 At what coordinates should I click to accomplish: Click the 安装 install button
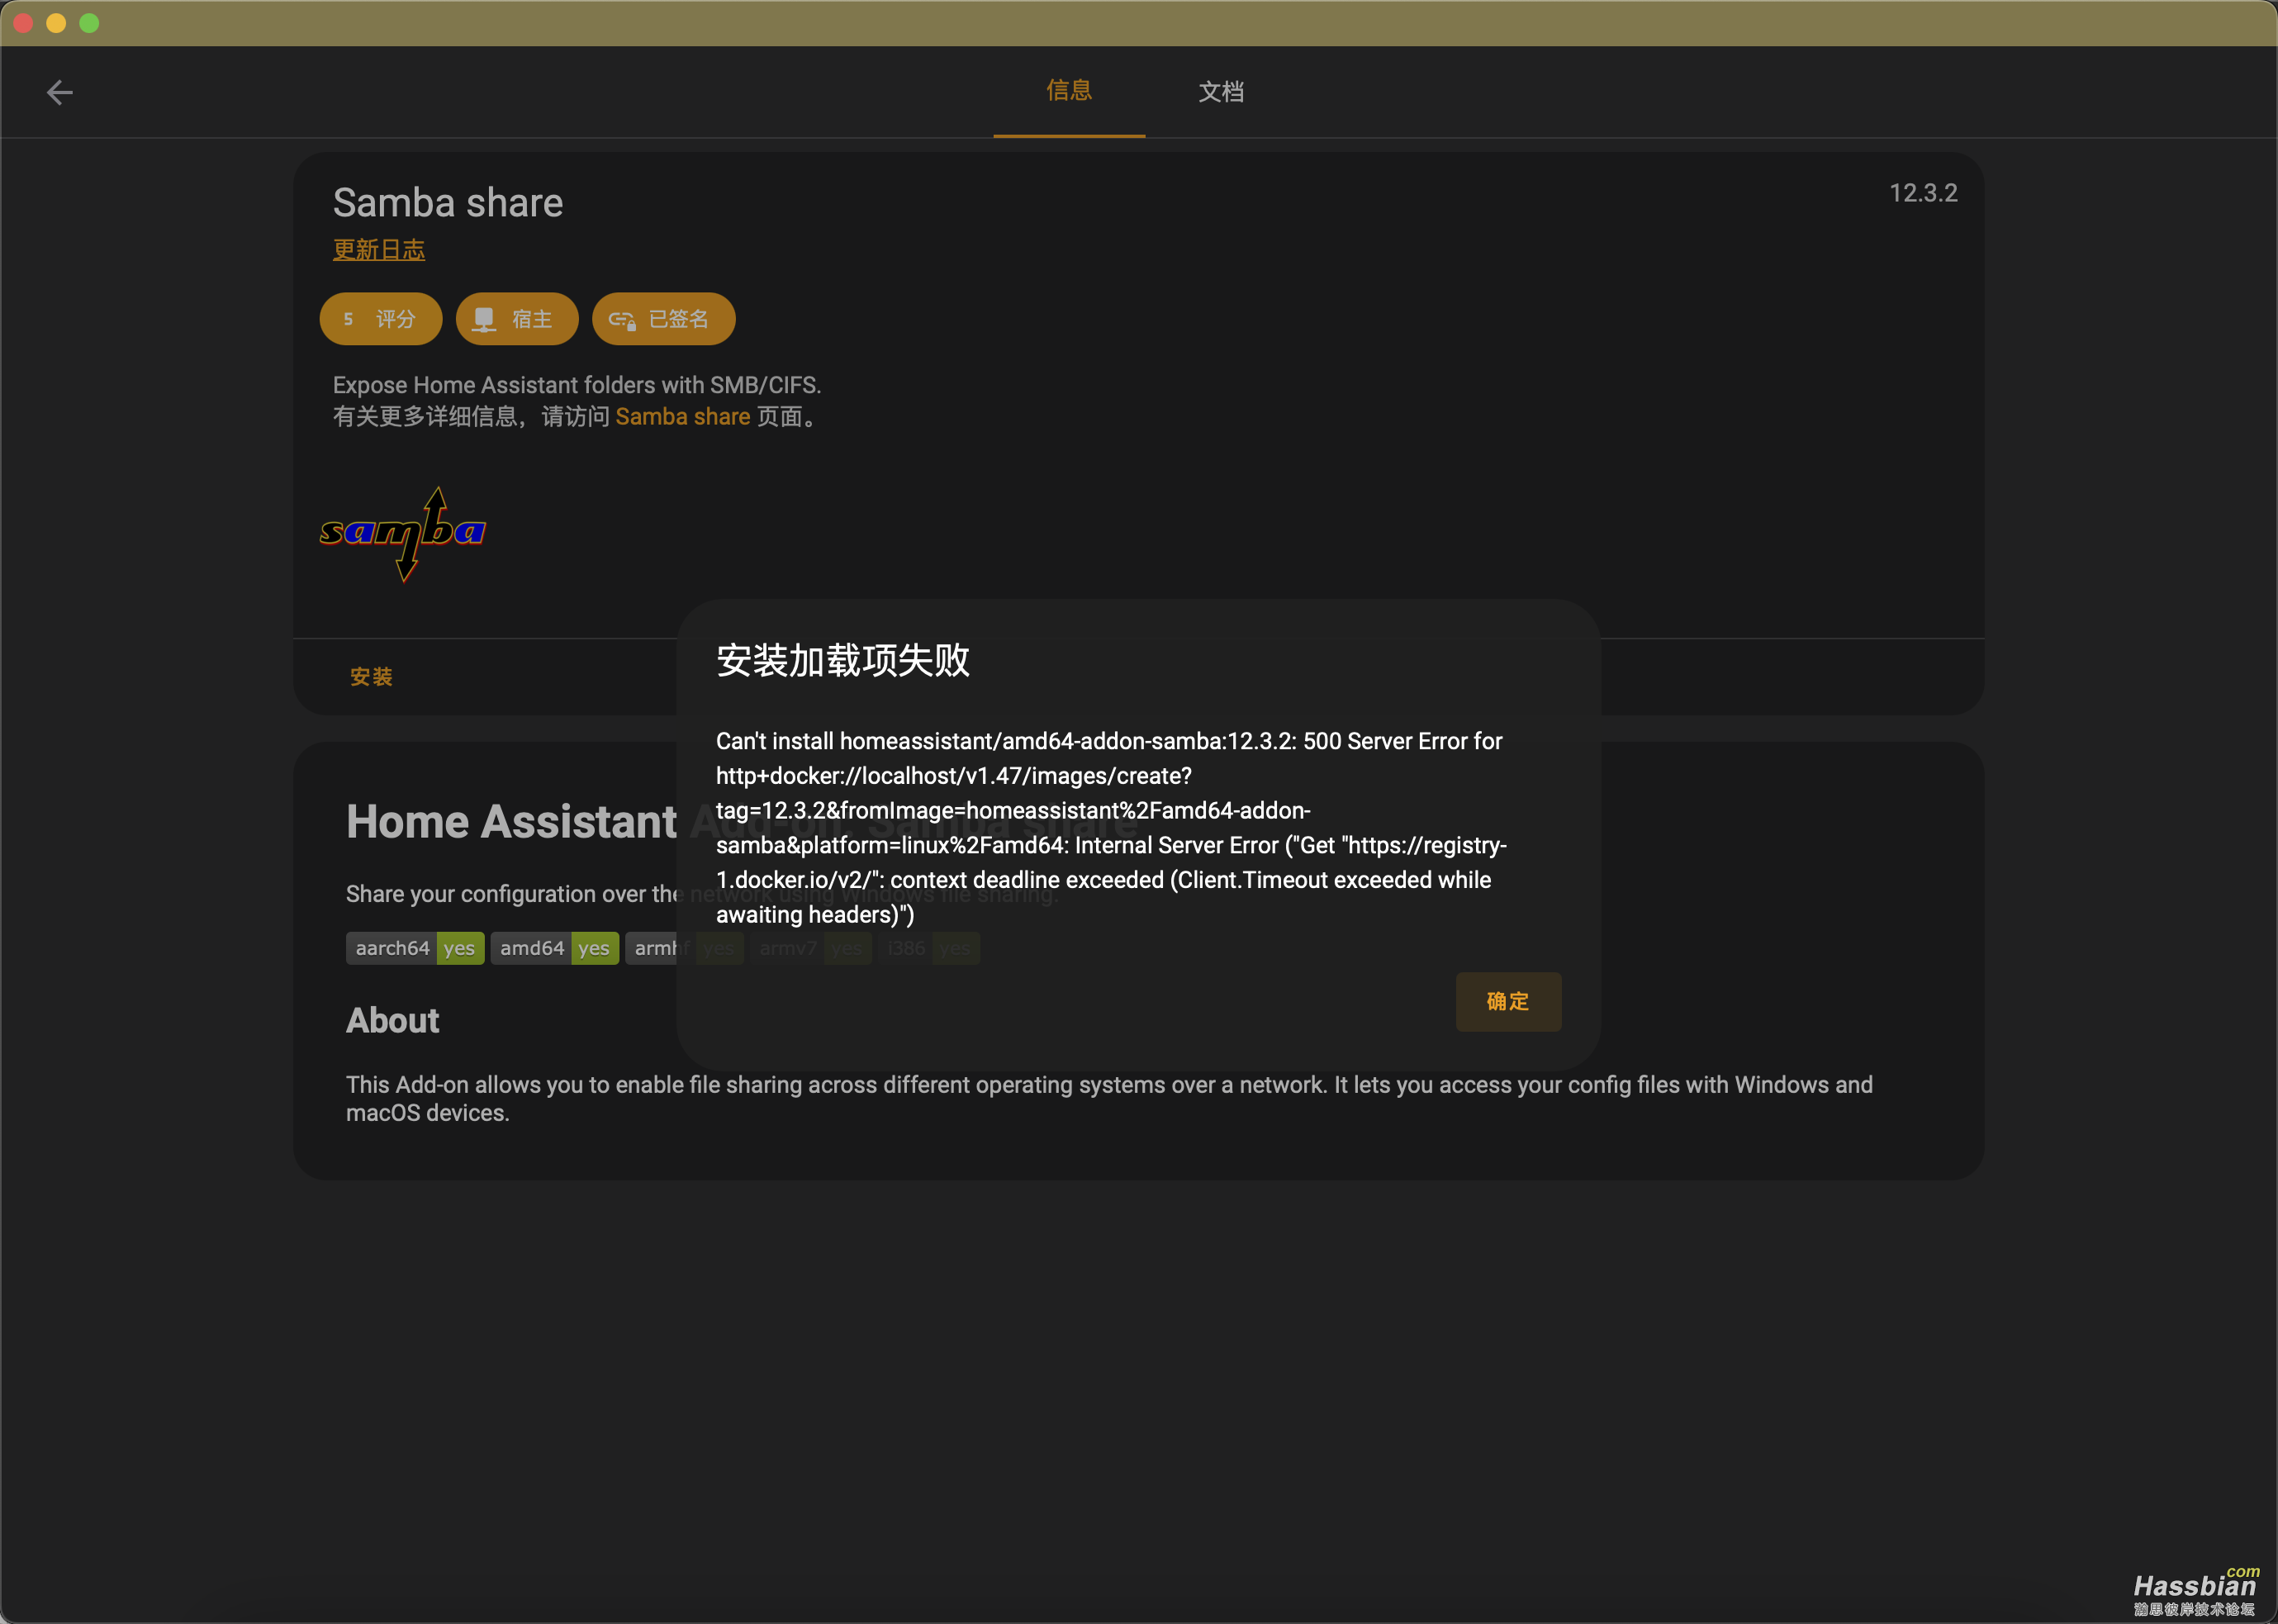[371, 677]
